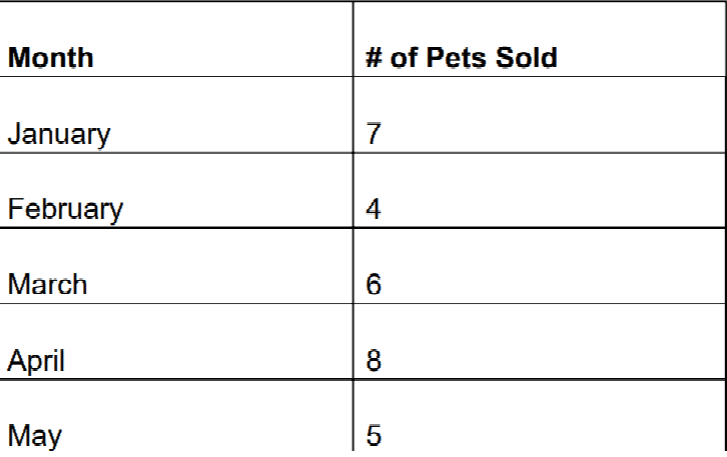Click the January pets sold value

pos(374,133)
